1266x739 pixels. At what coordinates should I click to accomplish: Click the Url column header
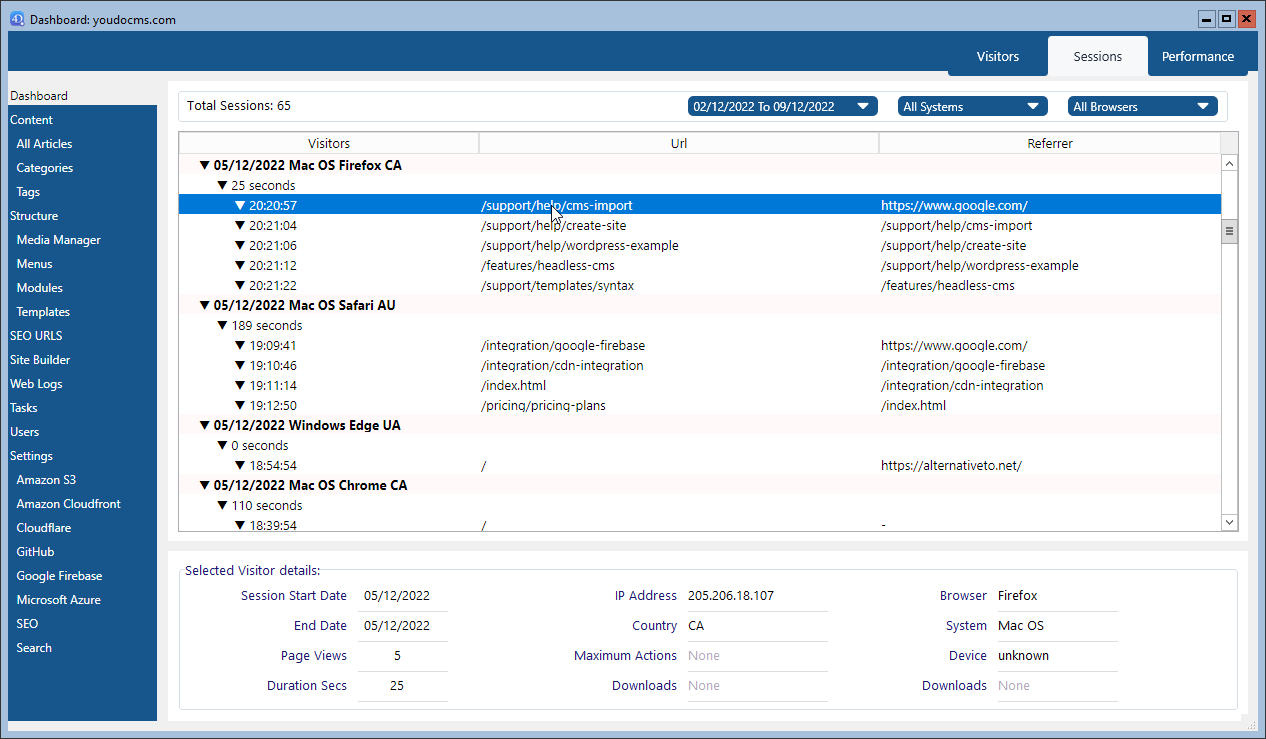678,144
